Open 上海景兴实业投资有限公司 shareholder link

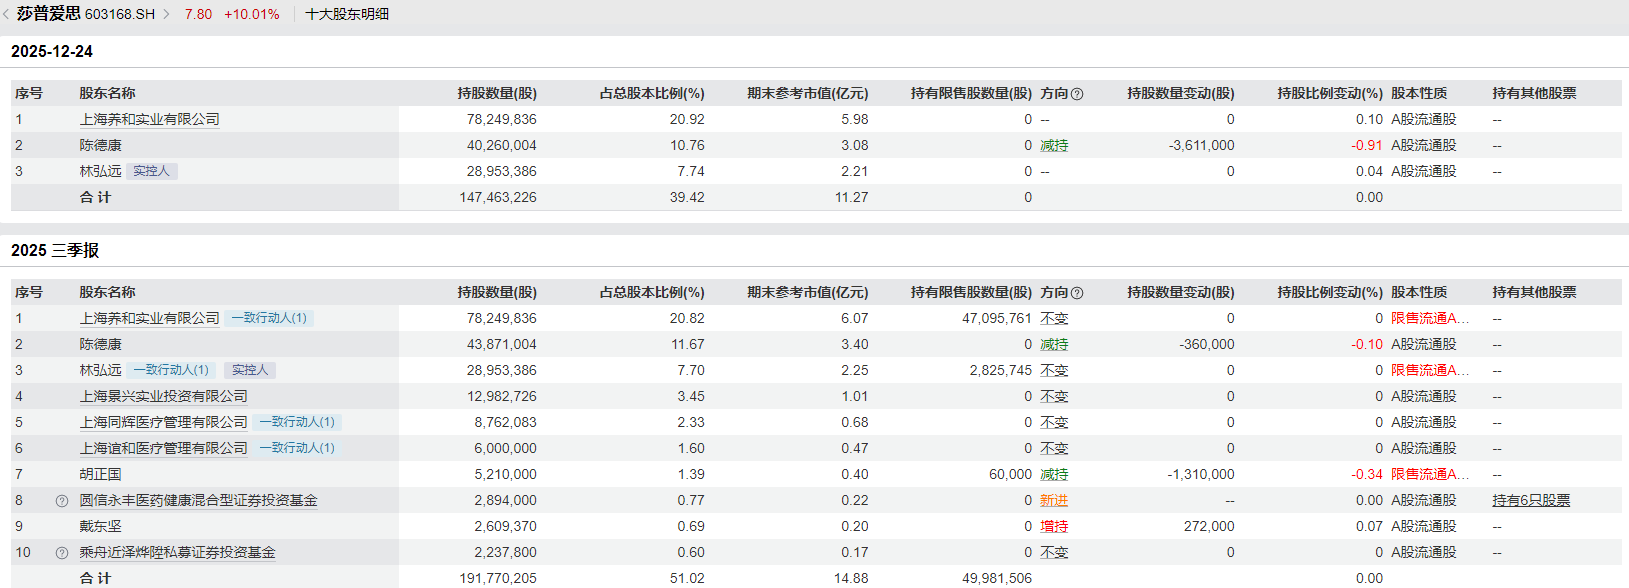coord(163,396)
